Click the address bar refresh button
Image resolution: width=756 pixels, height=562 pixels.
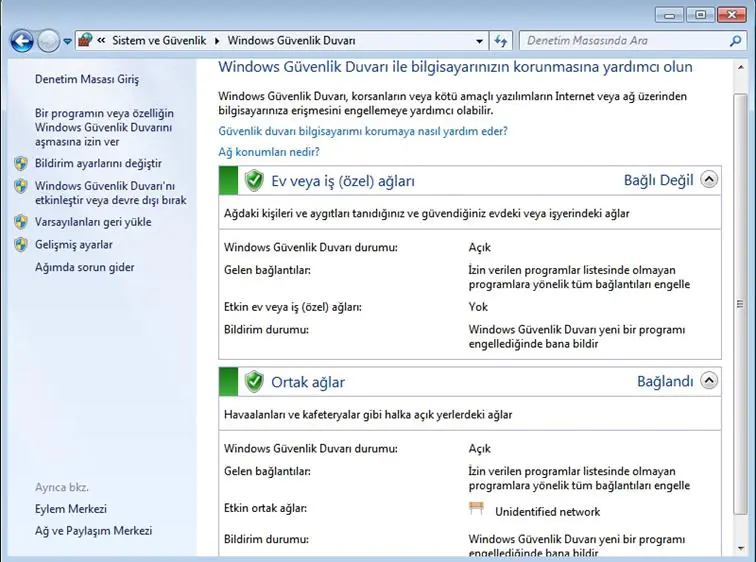point(501,41)
